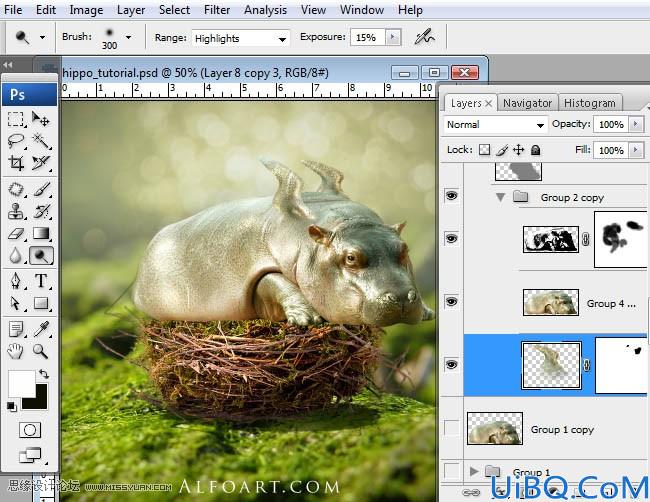Select the Crop tool
The width and height of the screenshot is (650, 502).
16,163
